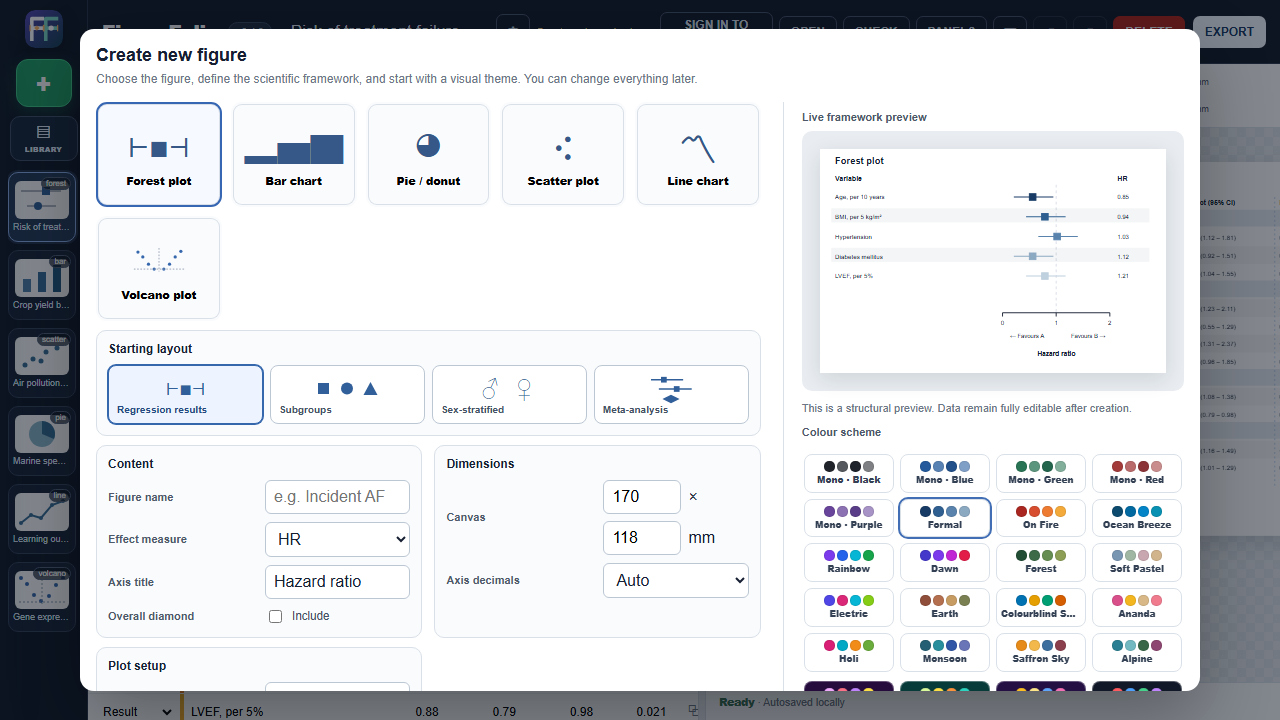Open the forest figure thumbnail in sidebar

point(43,207)
